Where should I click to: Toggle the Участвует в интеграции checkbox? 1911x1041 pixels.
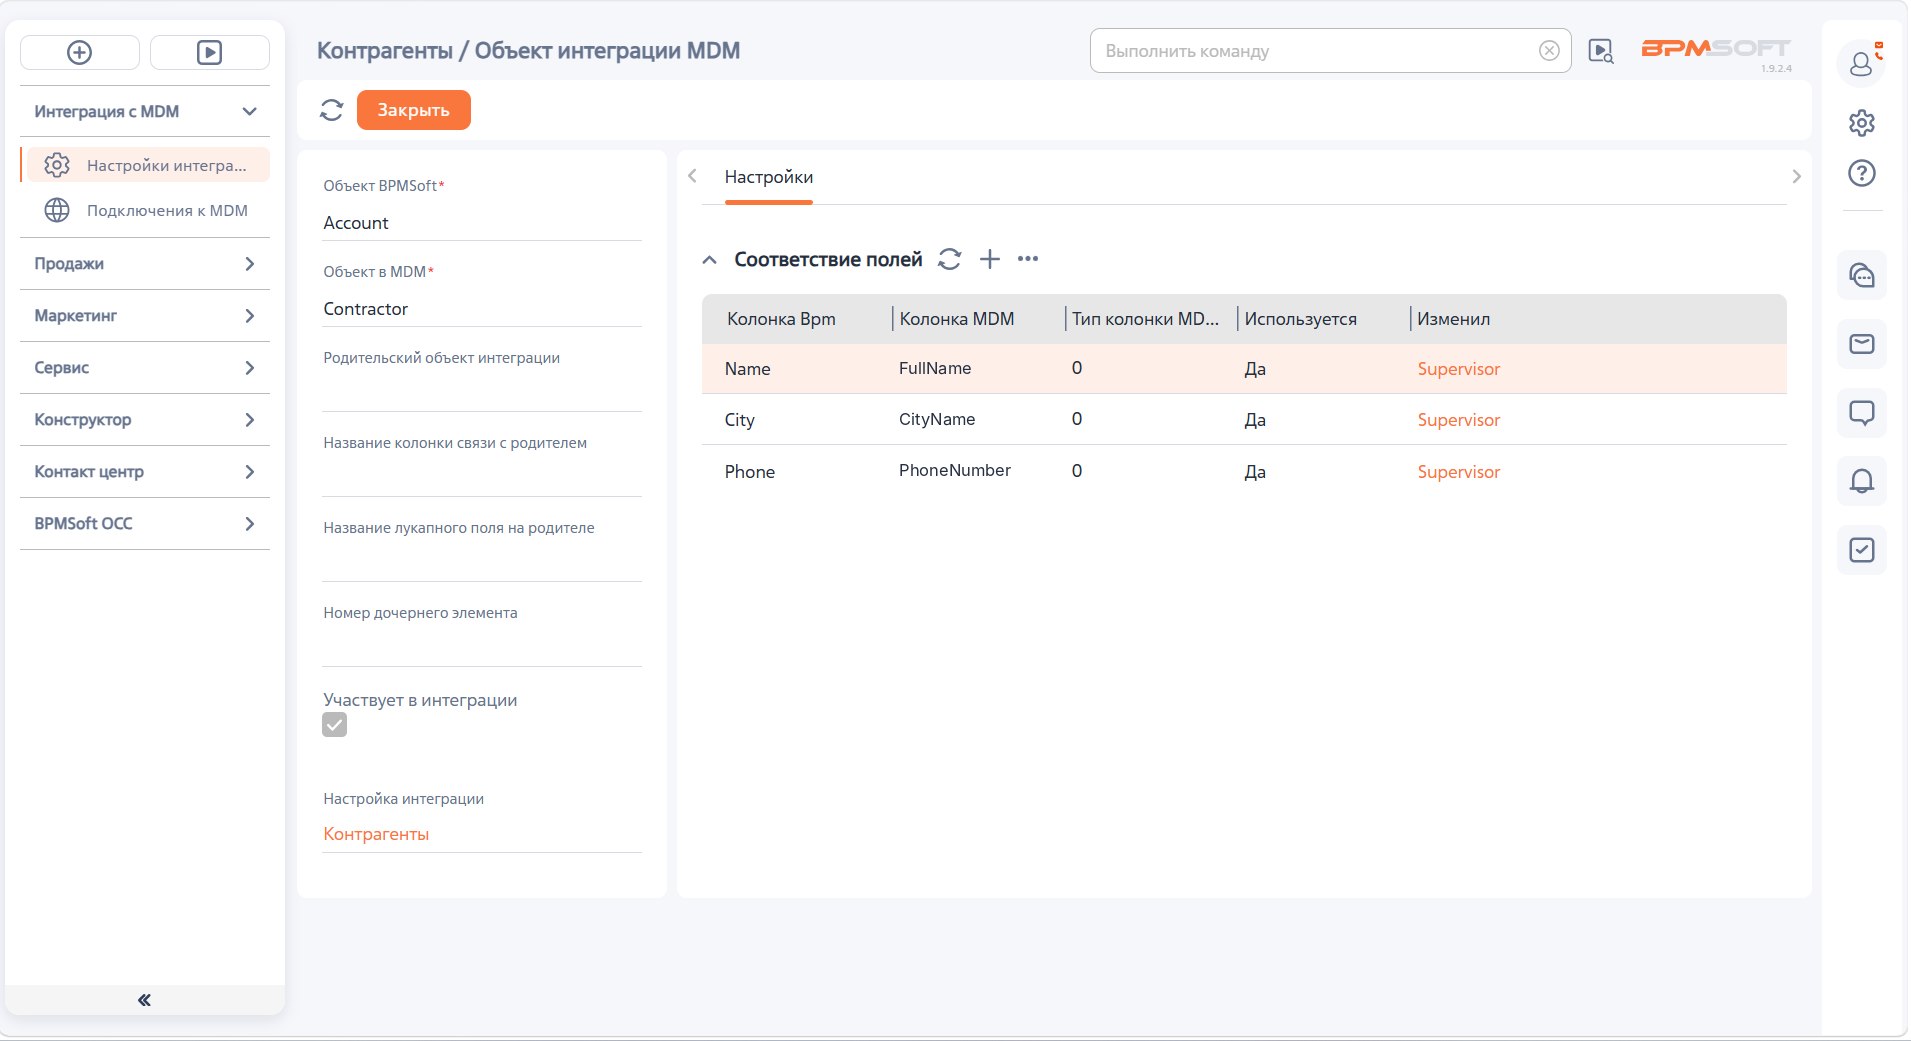point(335,725)
